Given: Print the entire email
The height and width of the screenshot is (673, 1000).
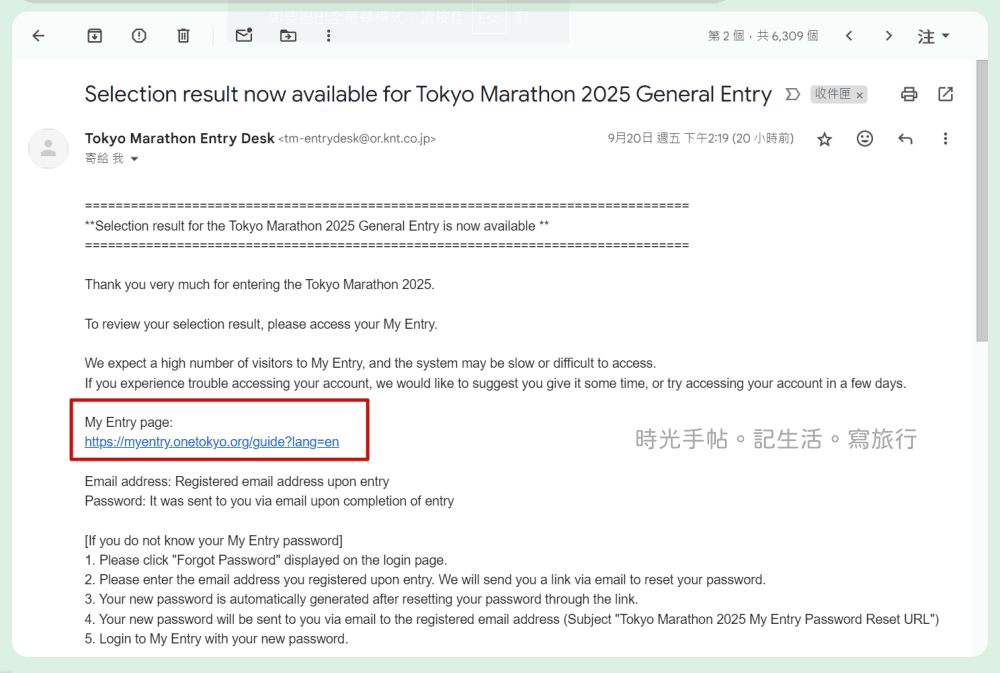Looking at the screenshot, I should pyautogui.click(x=909, y=94).
